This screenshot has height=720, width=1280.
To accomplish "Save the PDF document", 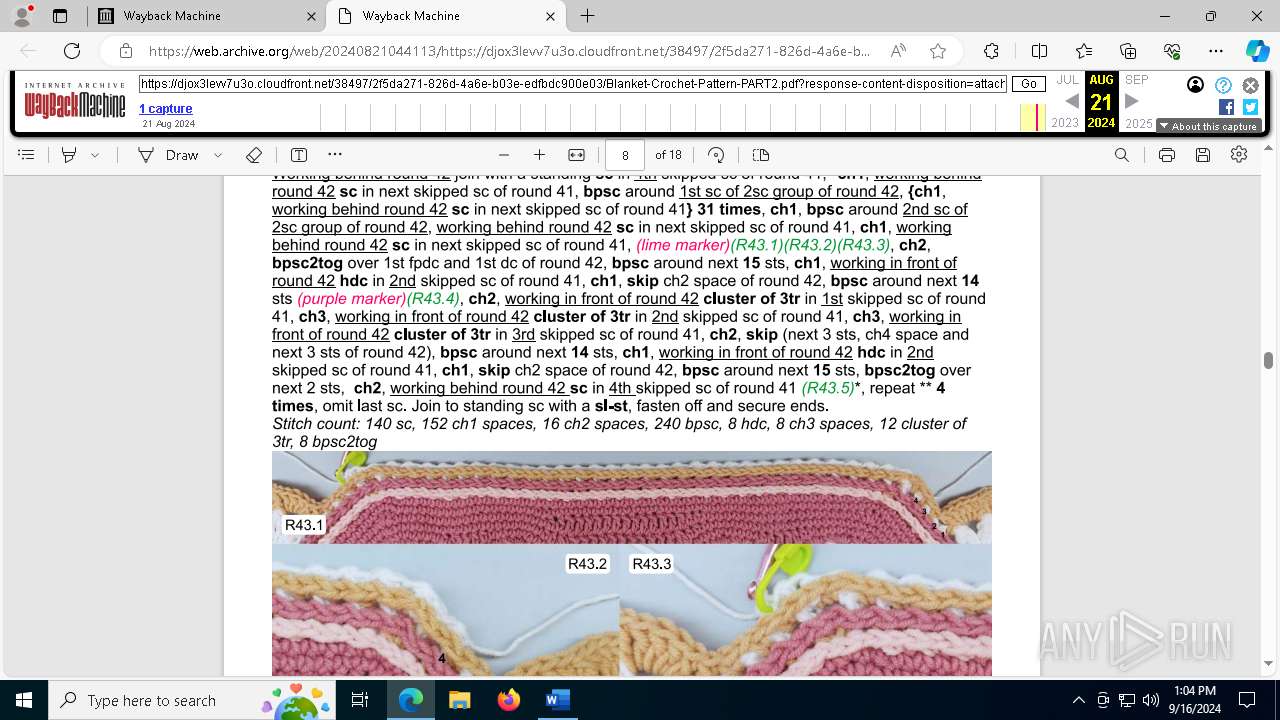I will [x=1203, y=155].
